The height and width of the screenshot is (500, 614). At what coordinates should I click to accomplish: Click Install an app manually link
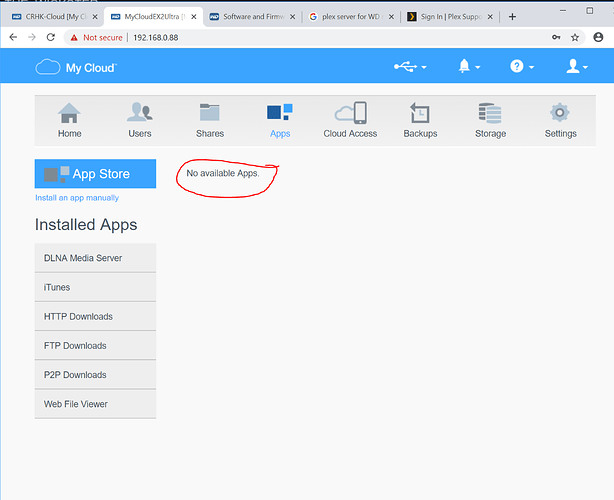[77, 198]
